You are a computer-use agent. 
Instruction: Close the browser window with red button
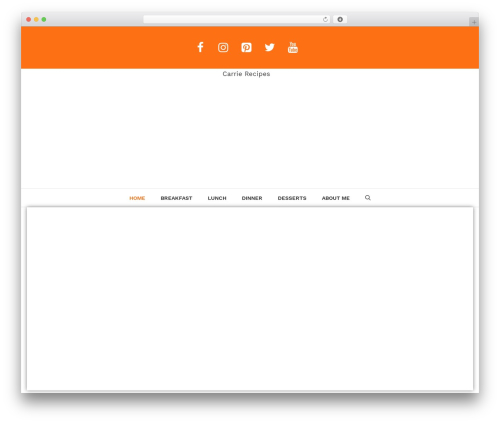tap(29, 19)
